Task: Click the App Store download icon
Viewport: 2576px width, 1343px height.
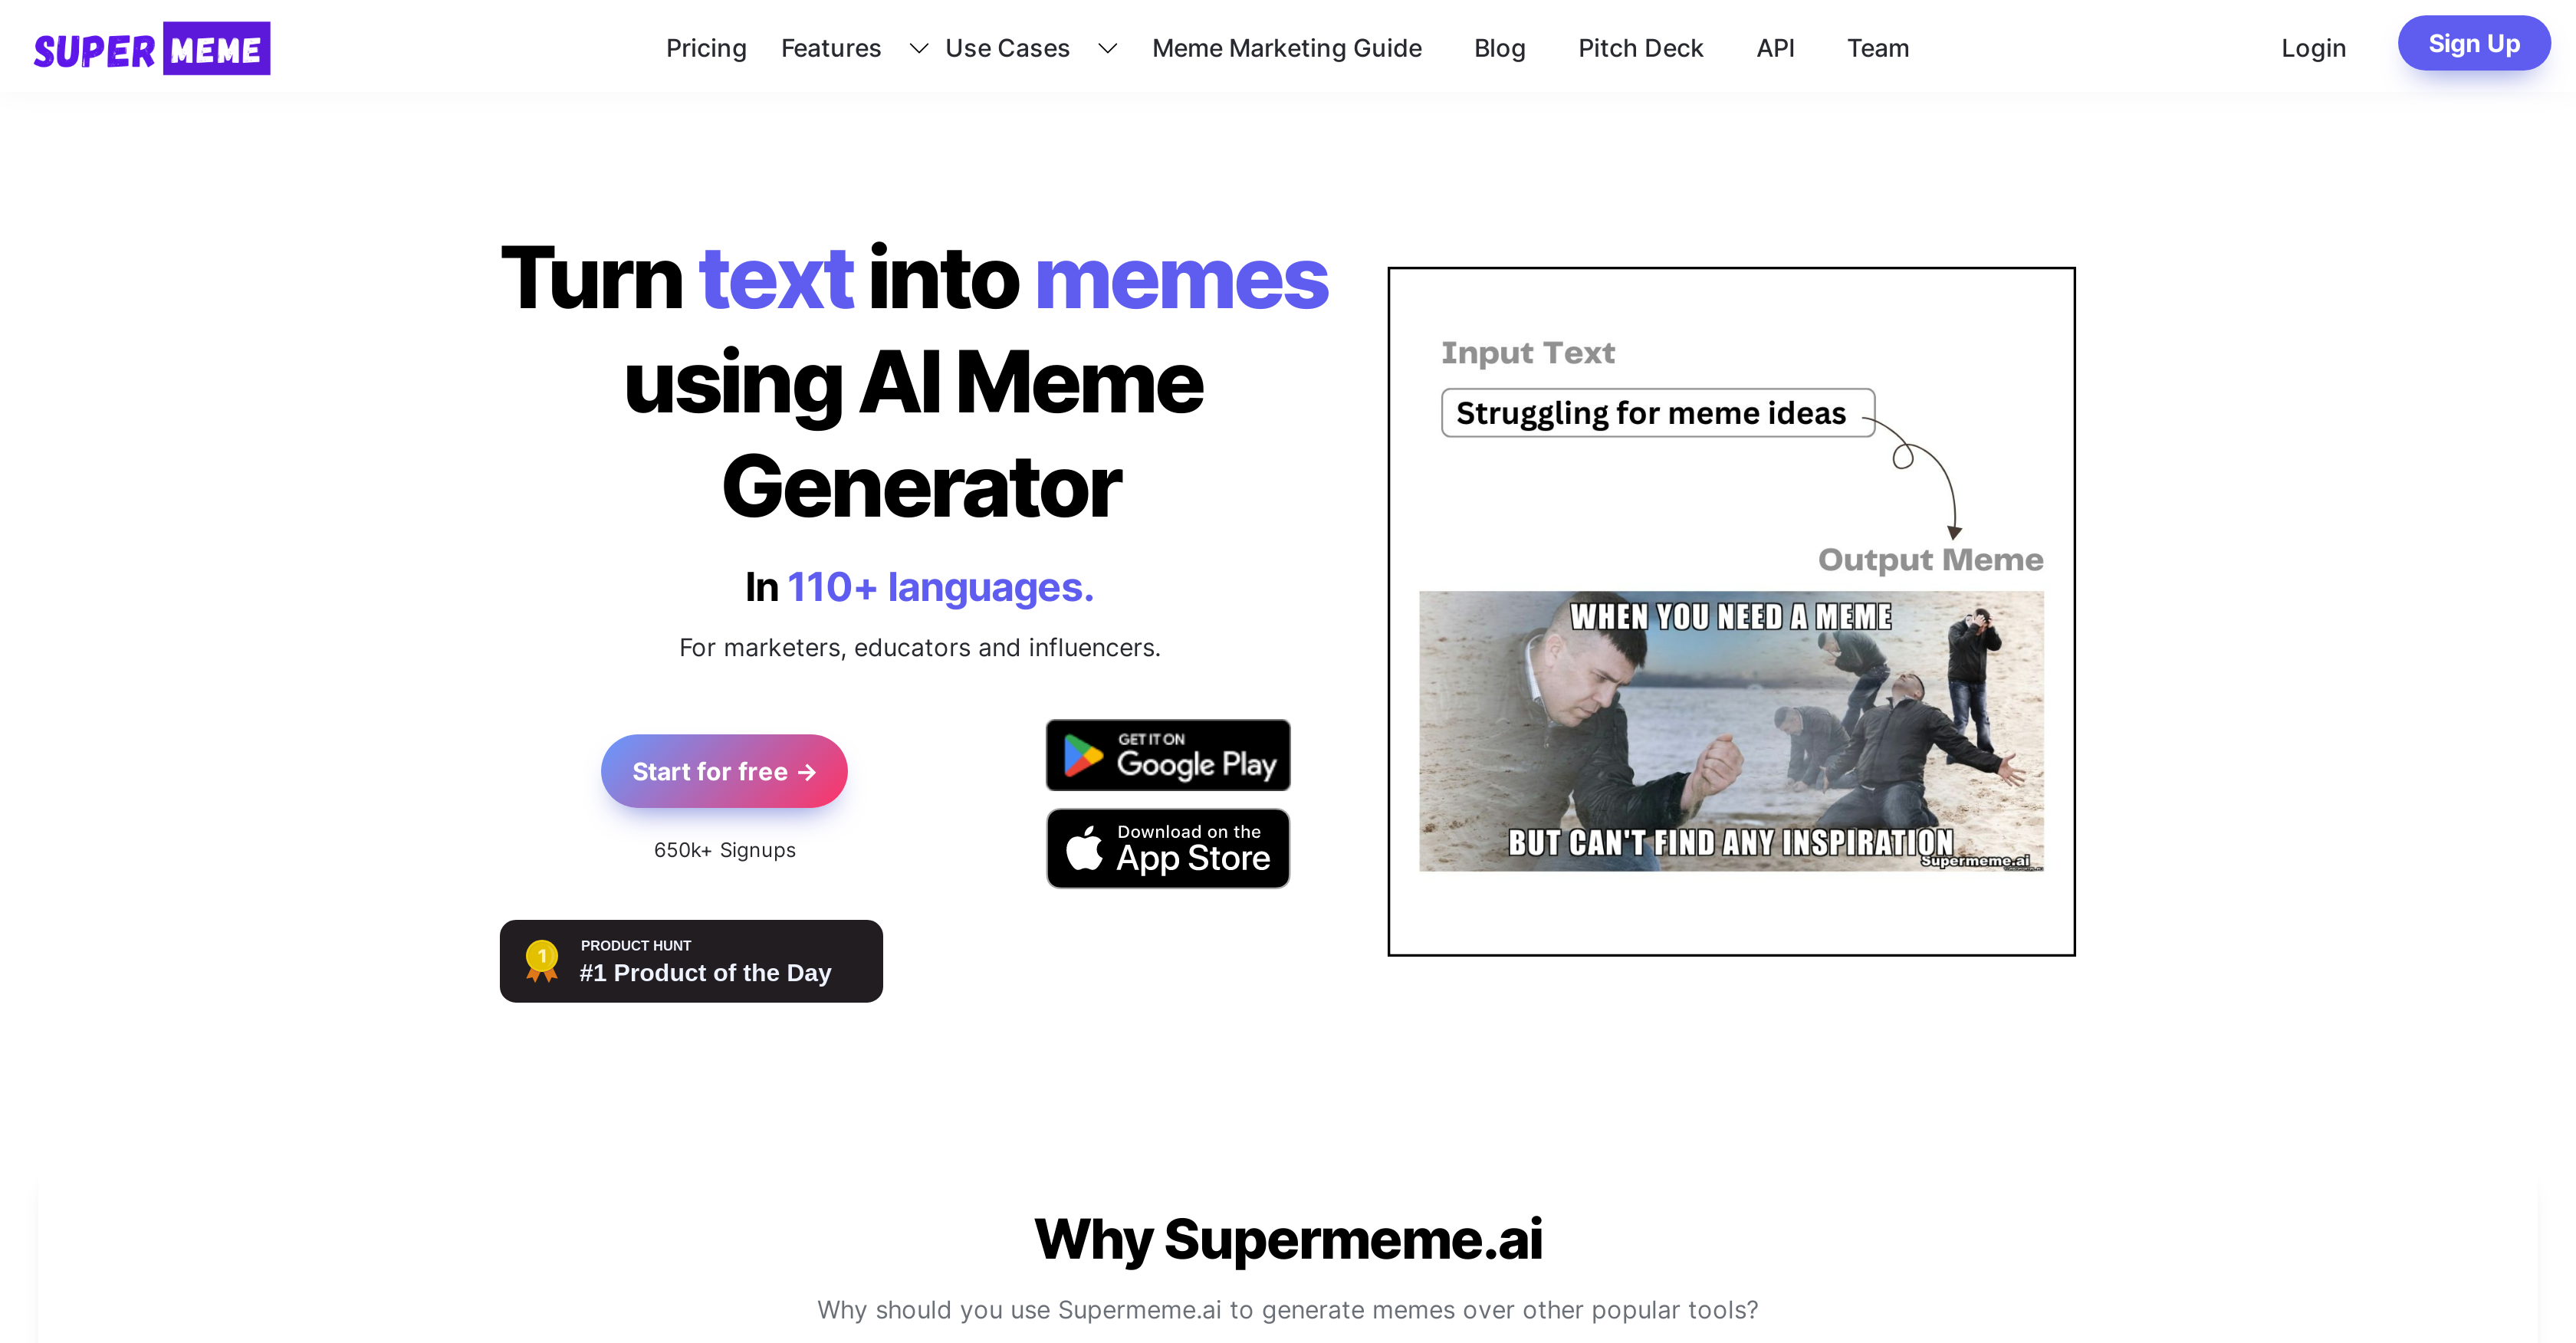Action: pyautogui.click(x=1168, y=847)
